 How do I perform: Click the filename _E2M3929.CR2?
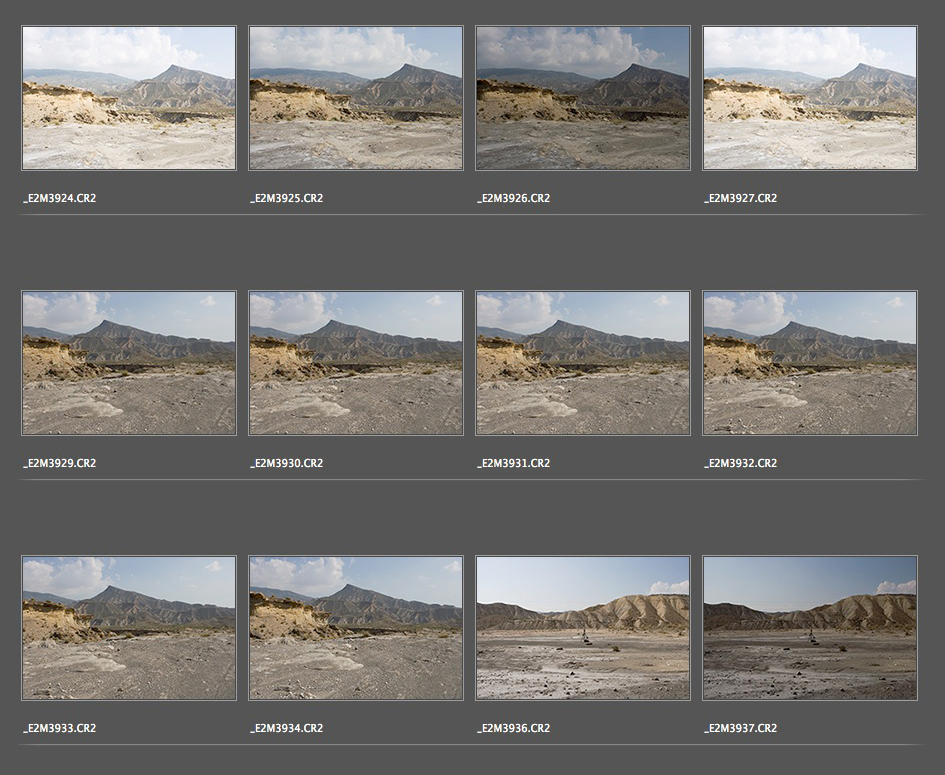pos(60,464)
